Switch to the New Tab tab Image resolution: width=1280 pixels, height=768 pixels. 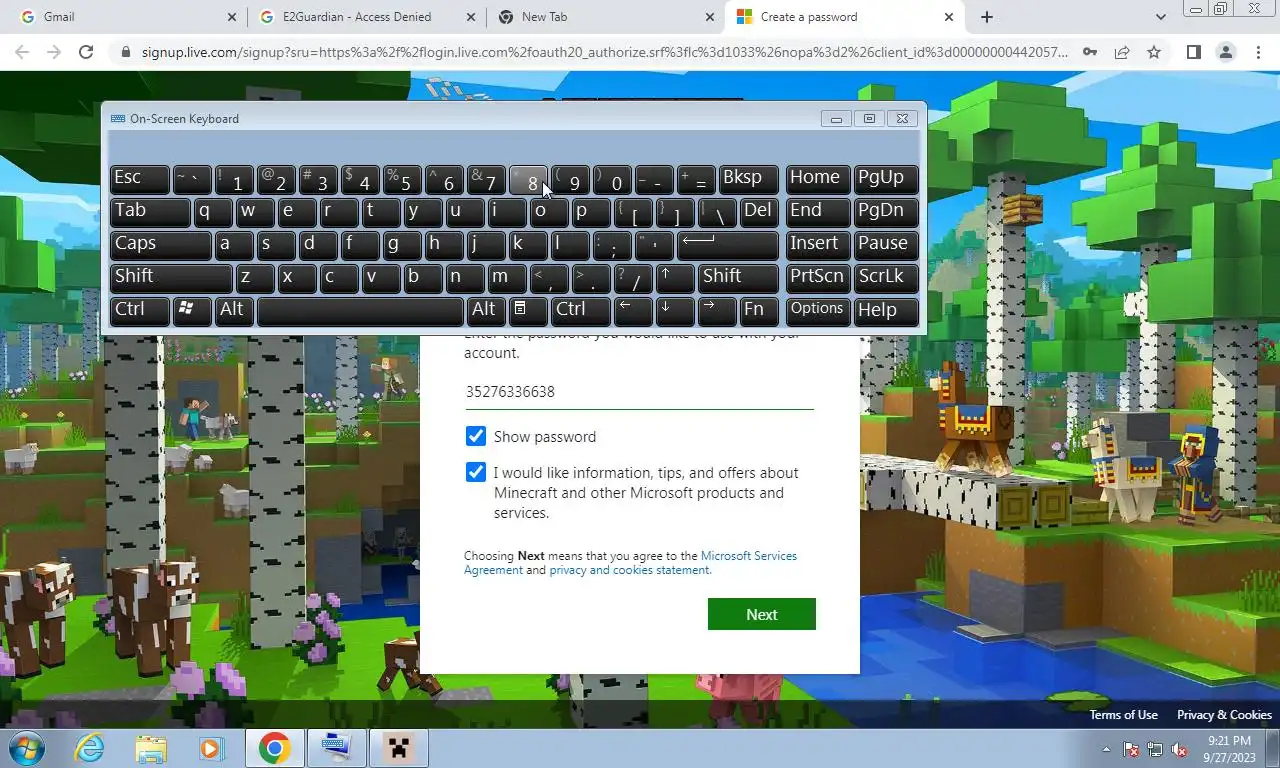(x=606, y=17)
